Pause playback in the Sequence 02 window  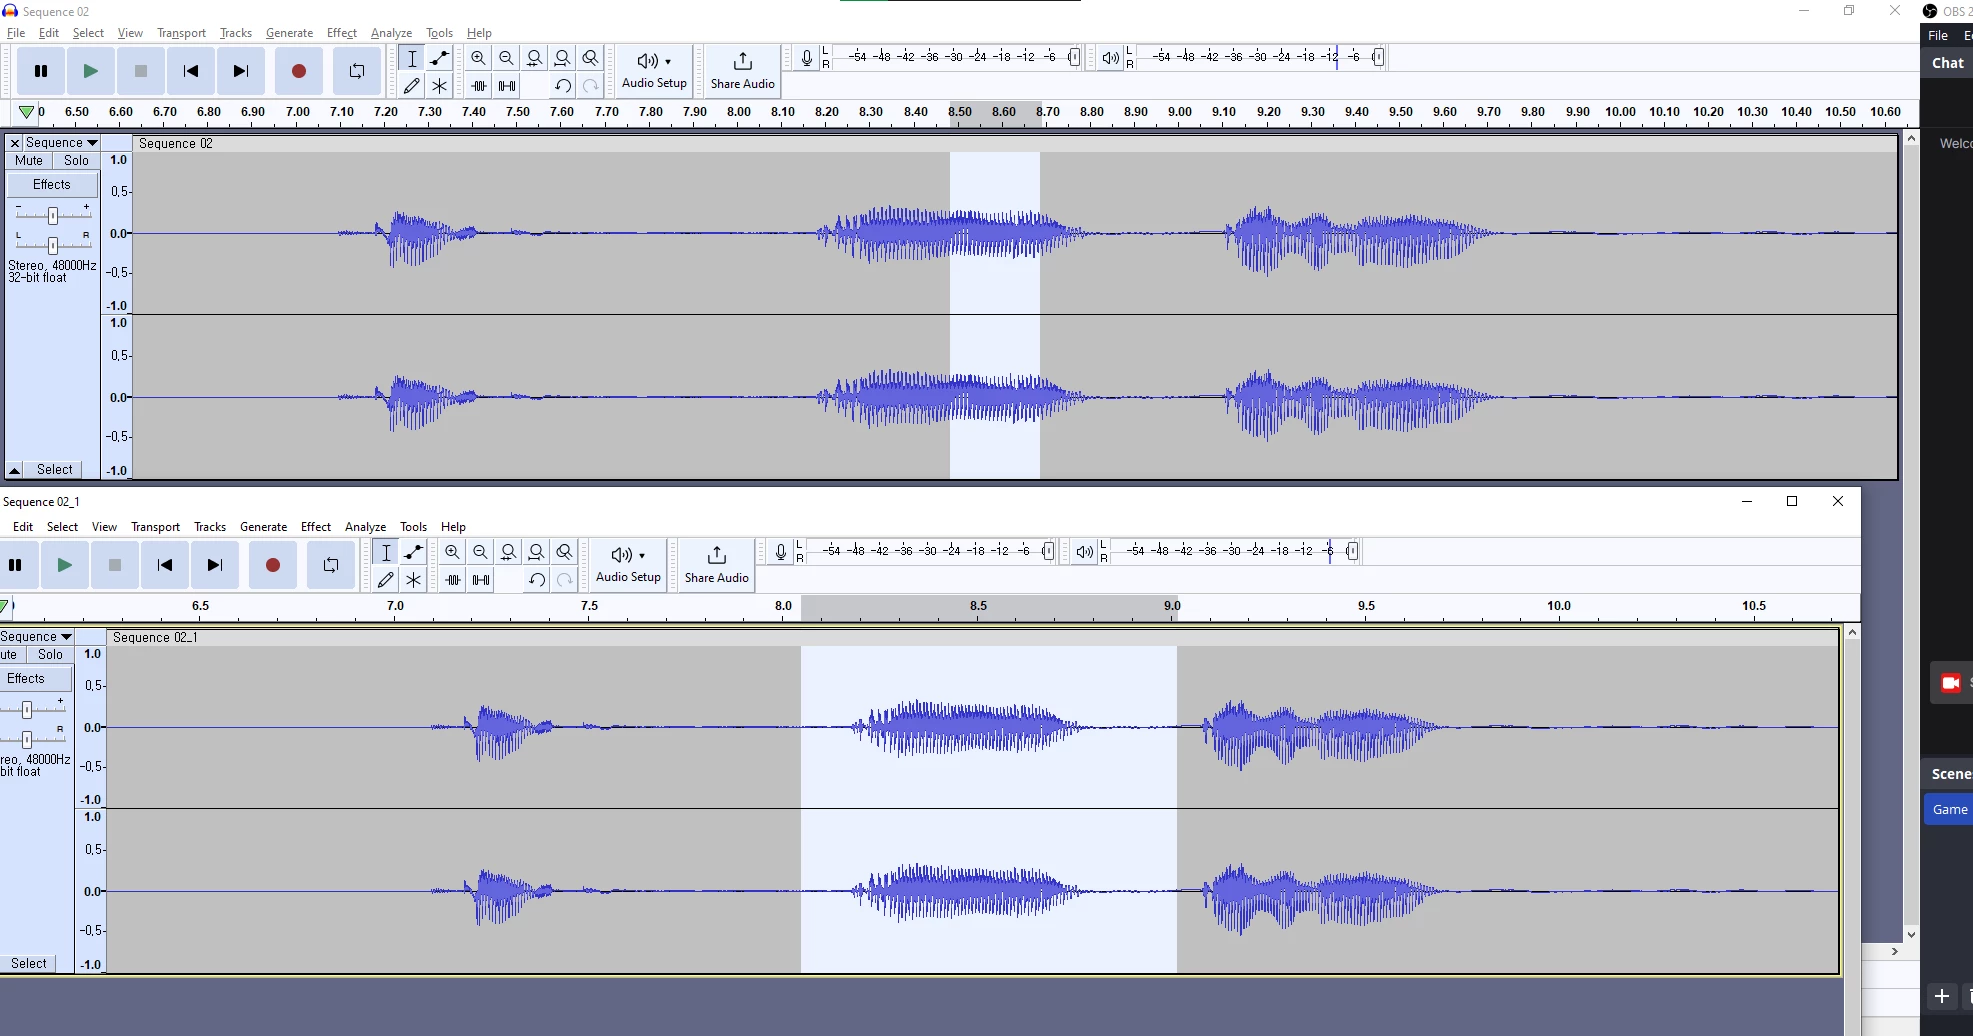(x=41, y=71)
